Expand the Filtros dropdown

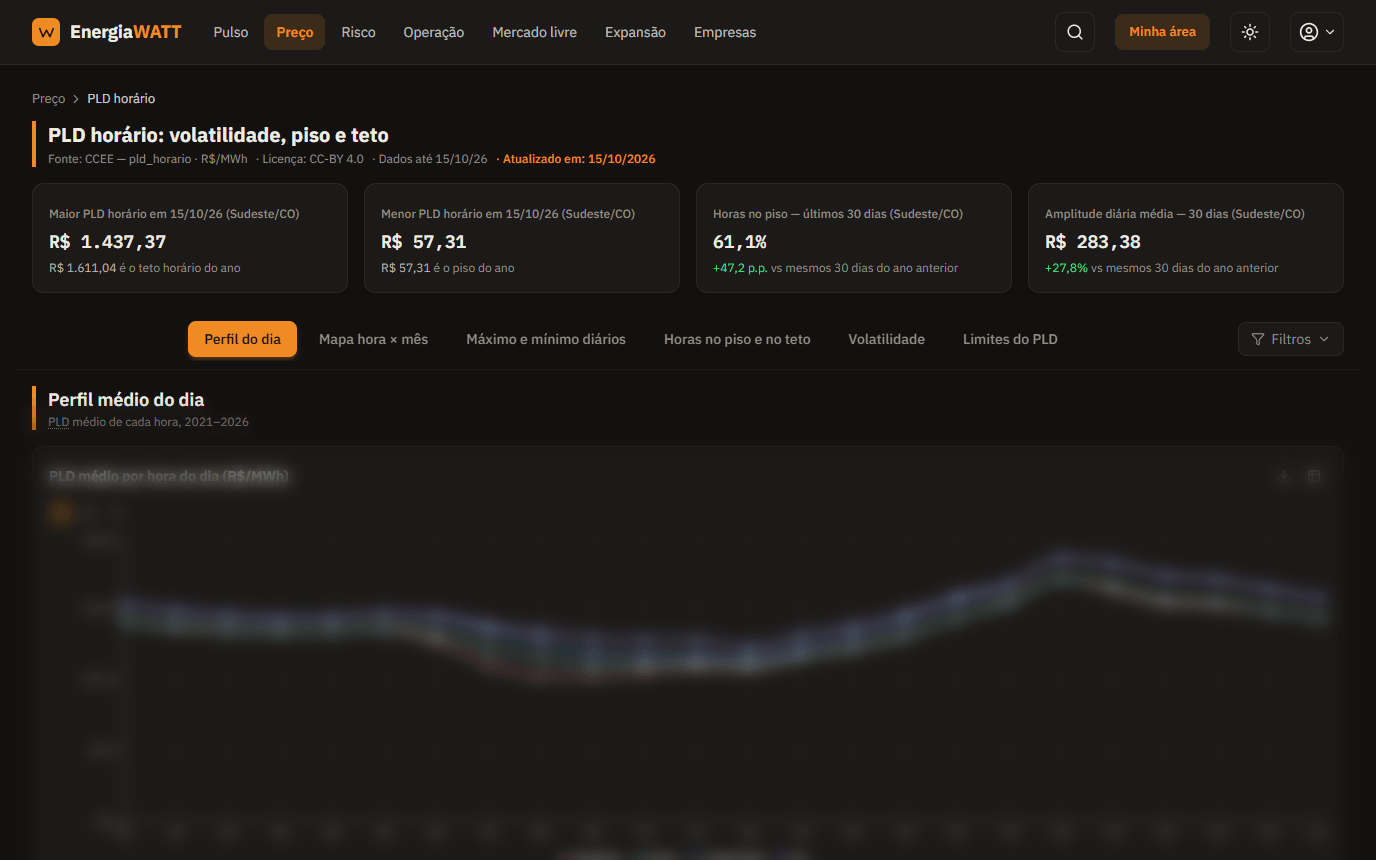coord(1291,339)
